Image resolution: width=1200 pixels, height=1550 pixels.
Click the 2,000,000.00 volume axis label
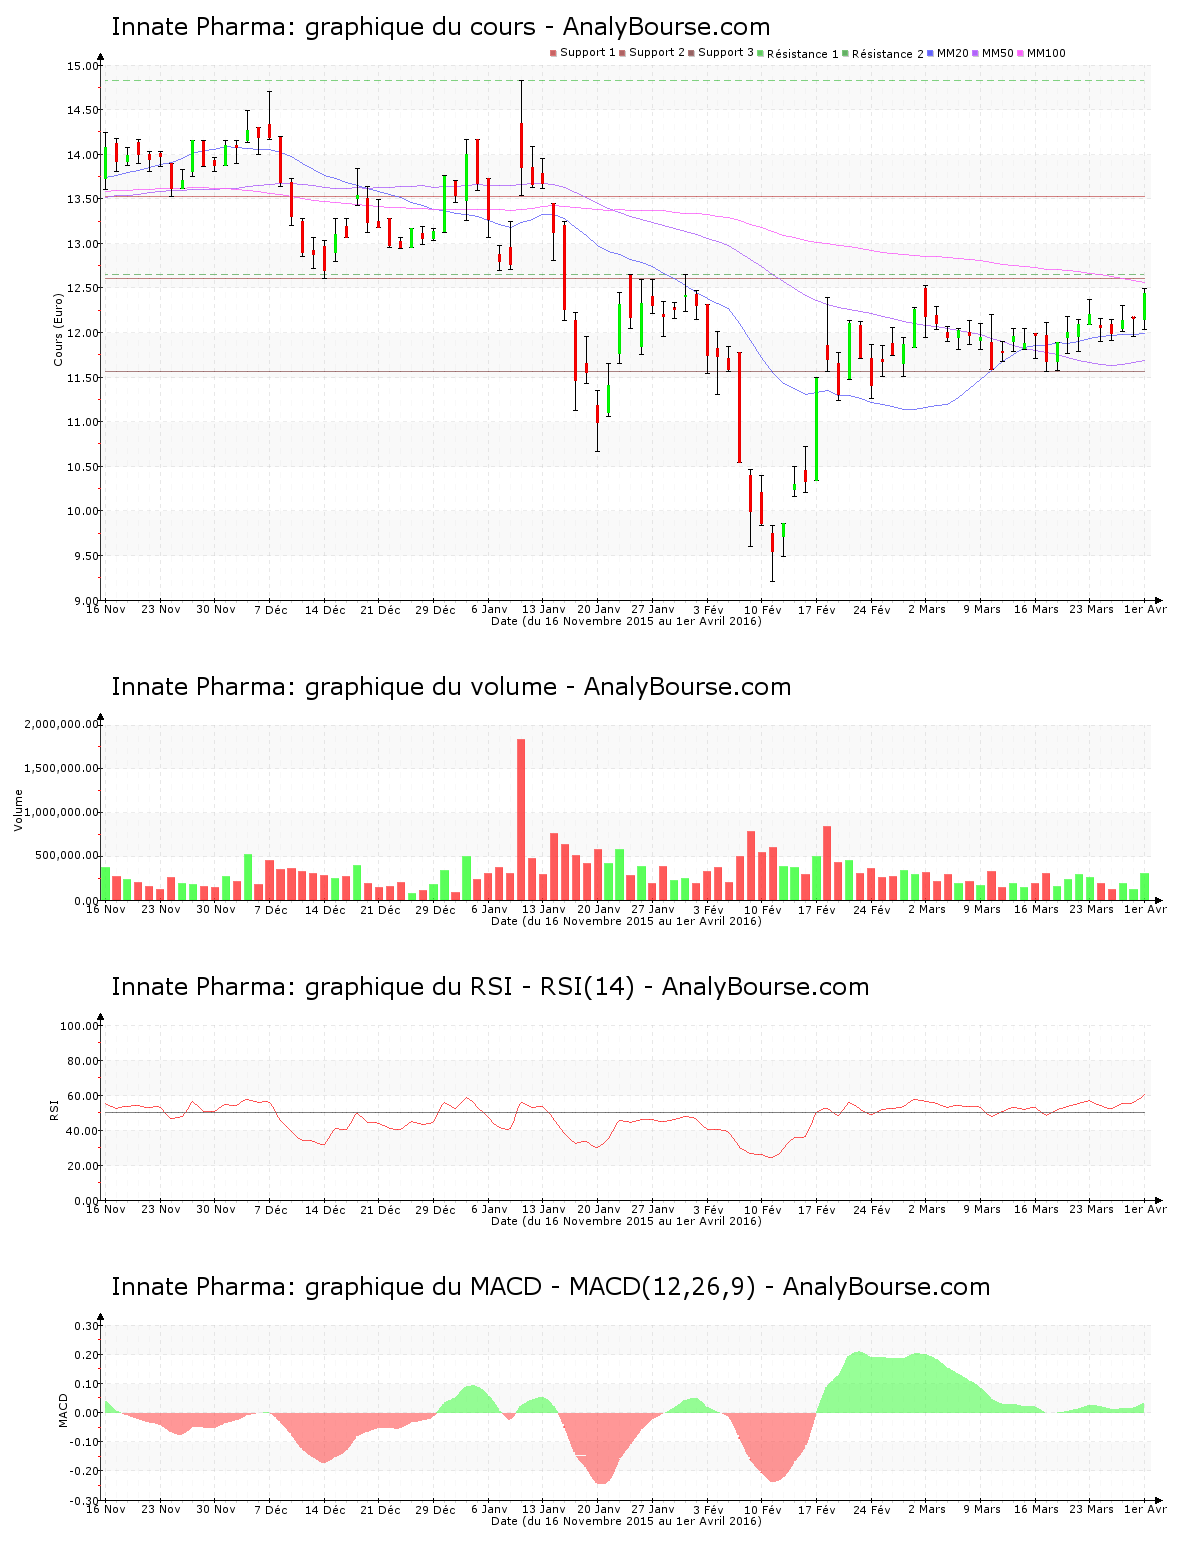[61, 724]
